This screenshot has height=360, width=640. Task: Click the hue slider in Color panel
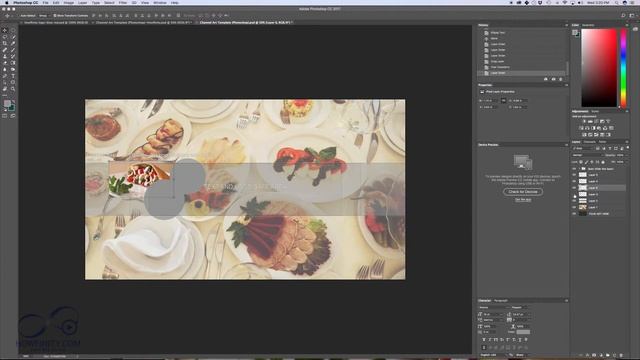623,68
